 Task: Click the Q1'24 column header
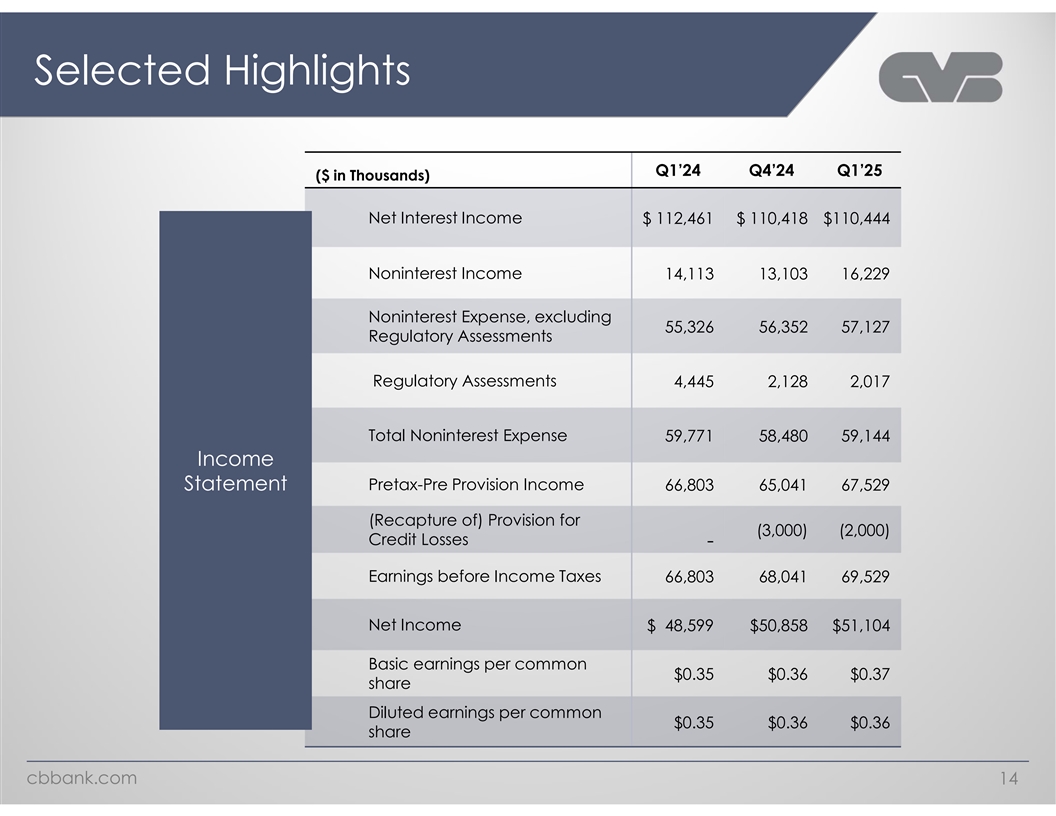point(678,170)
